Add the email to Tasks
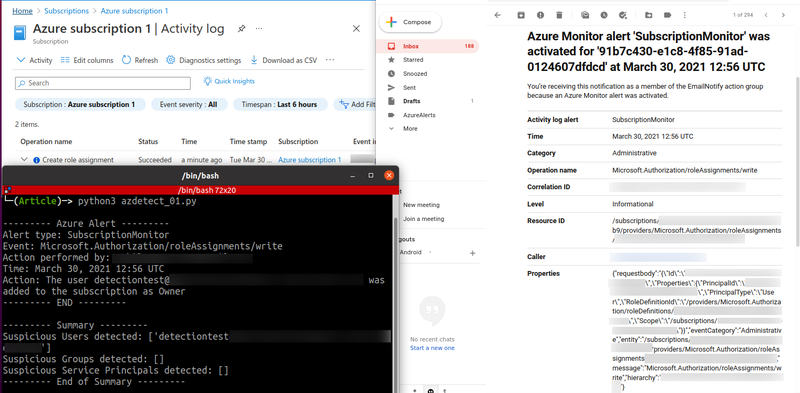The width and height of the screenshot is (800, 393). coord(622,15)
